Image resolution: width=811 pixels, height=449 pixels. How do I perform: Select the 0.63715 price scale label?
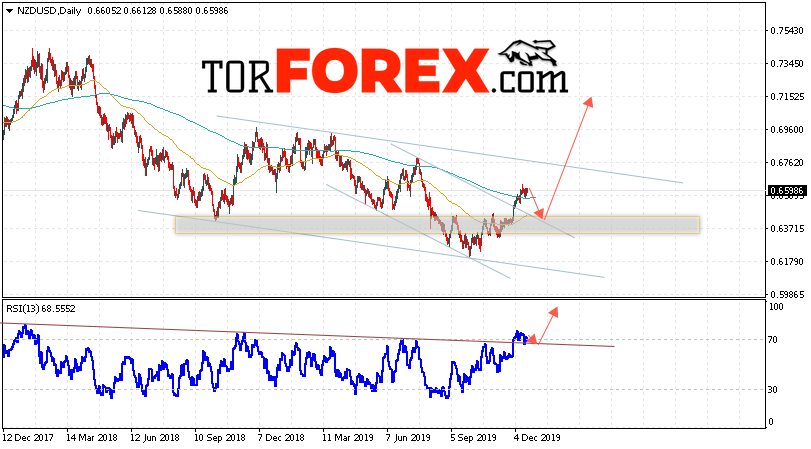787,229
